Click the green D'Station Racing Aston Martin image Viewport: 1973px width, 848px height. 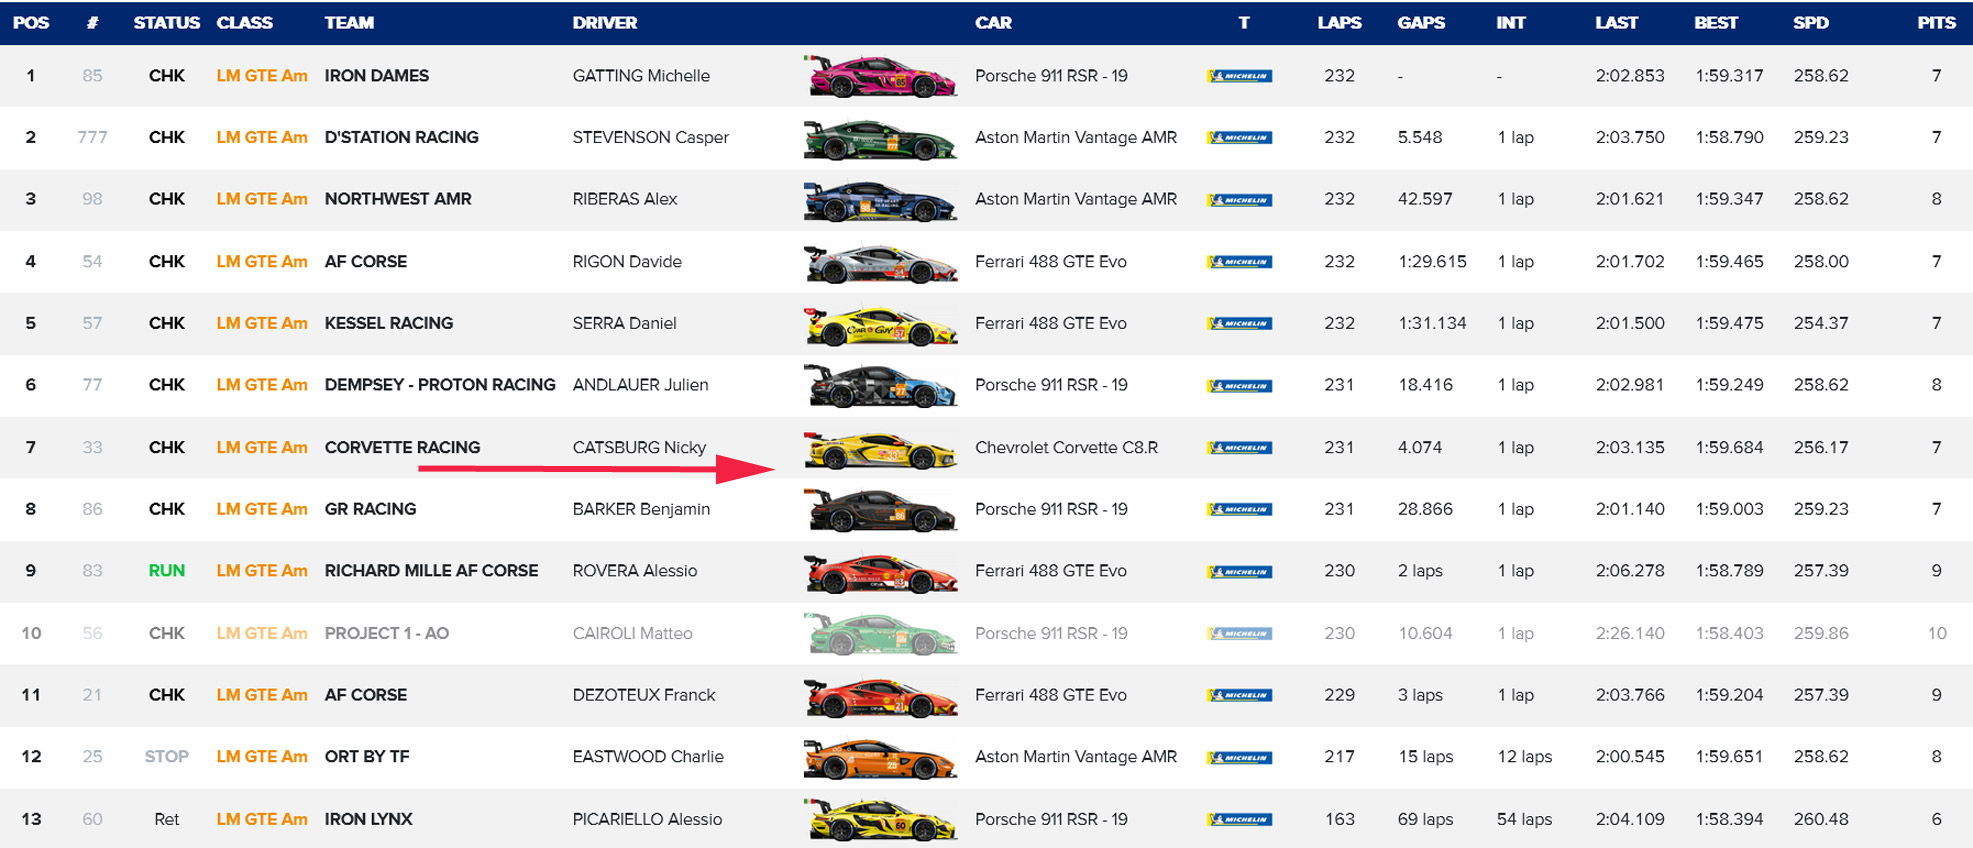(x=880, y=139)
